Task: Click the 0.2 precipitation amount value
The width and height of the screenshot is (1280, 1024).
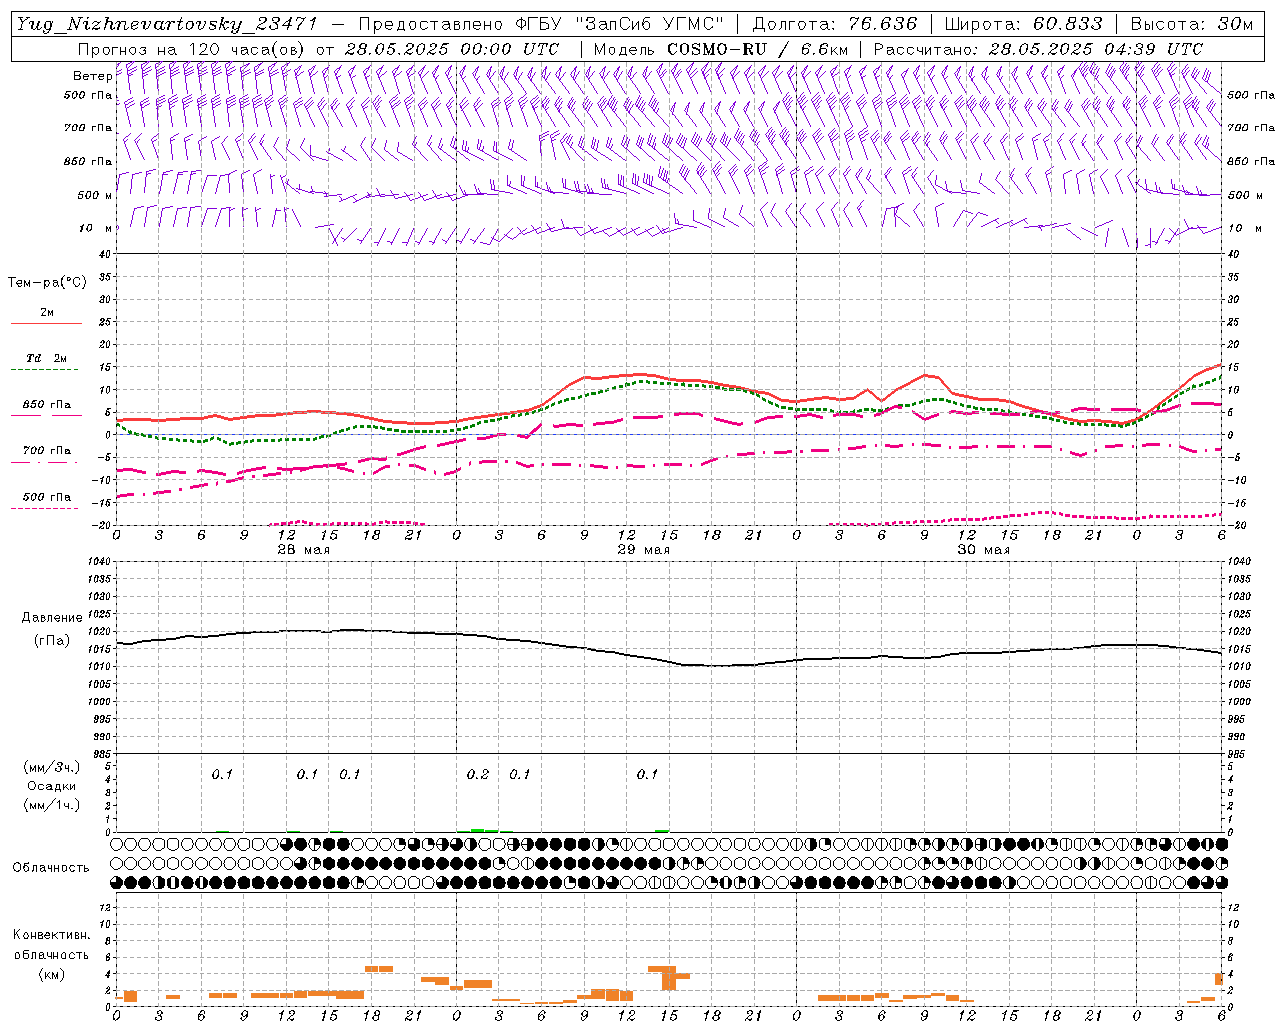Action: [478, 775]
